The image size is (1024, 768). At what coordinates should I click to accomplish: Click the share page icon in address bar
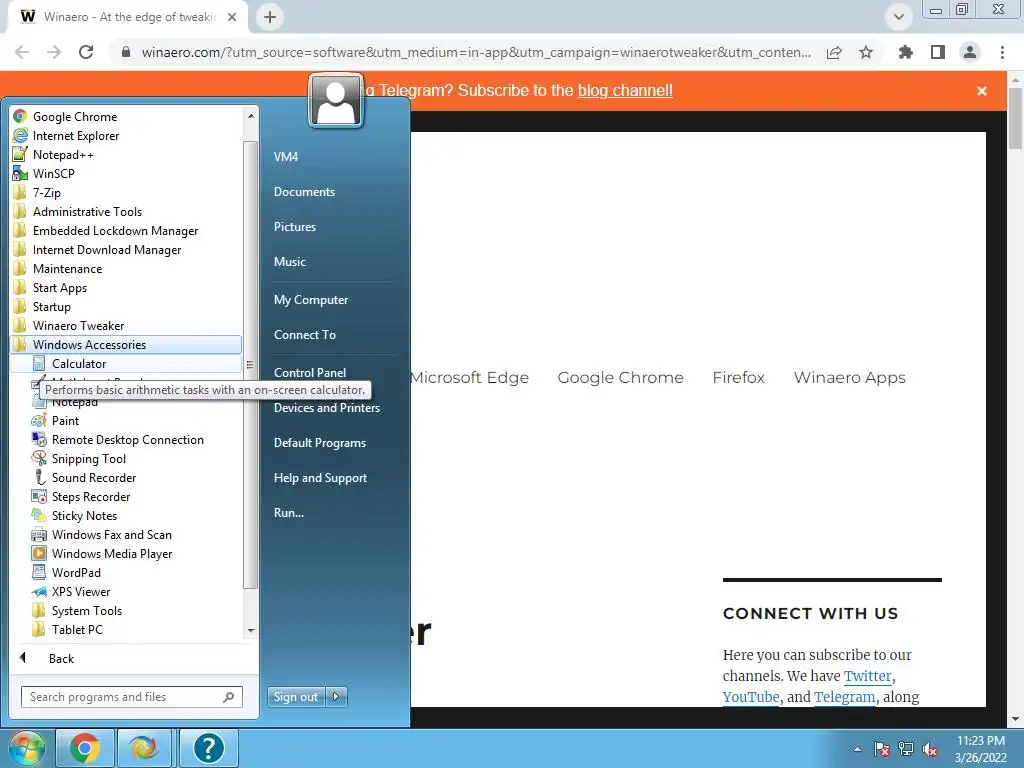834,52
